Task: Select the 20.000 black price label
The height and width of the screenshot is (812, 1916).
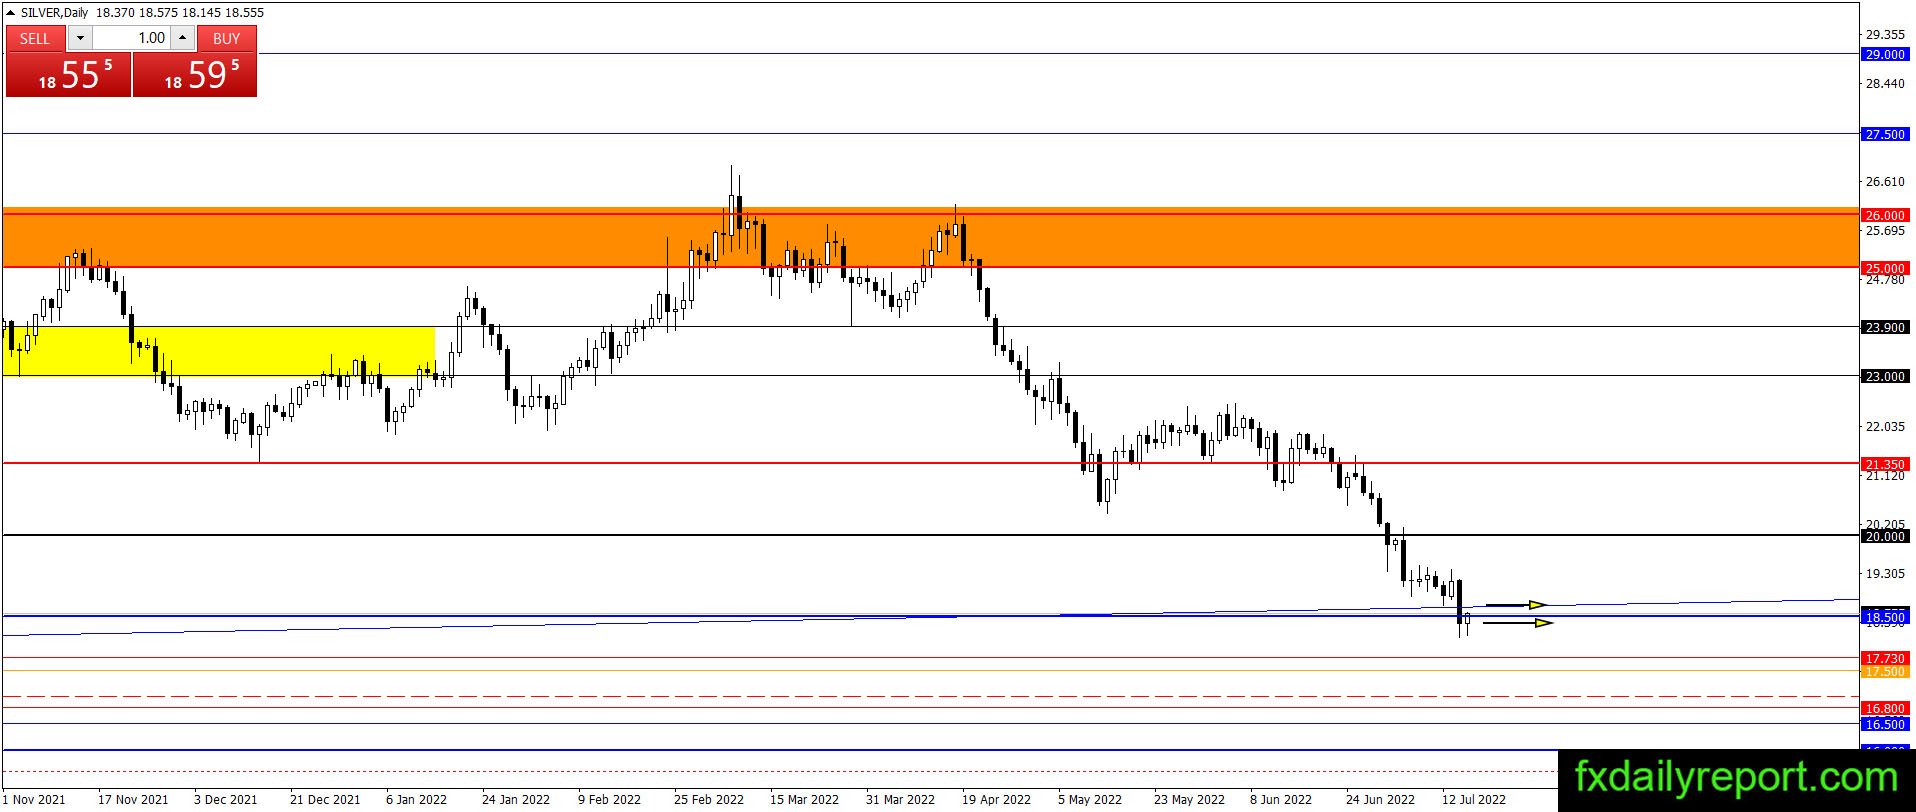Action: tap(1885, 536)
